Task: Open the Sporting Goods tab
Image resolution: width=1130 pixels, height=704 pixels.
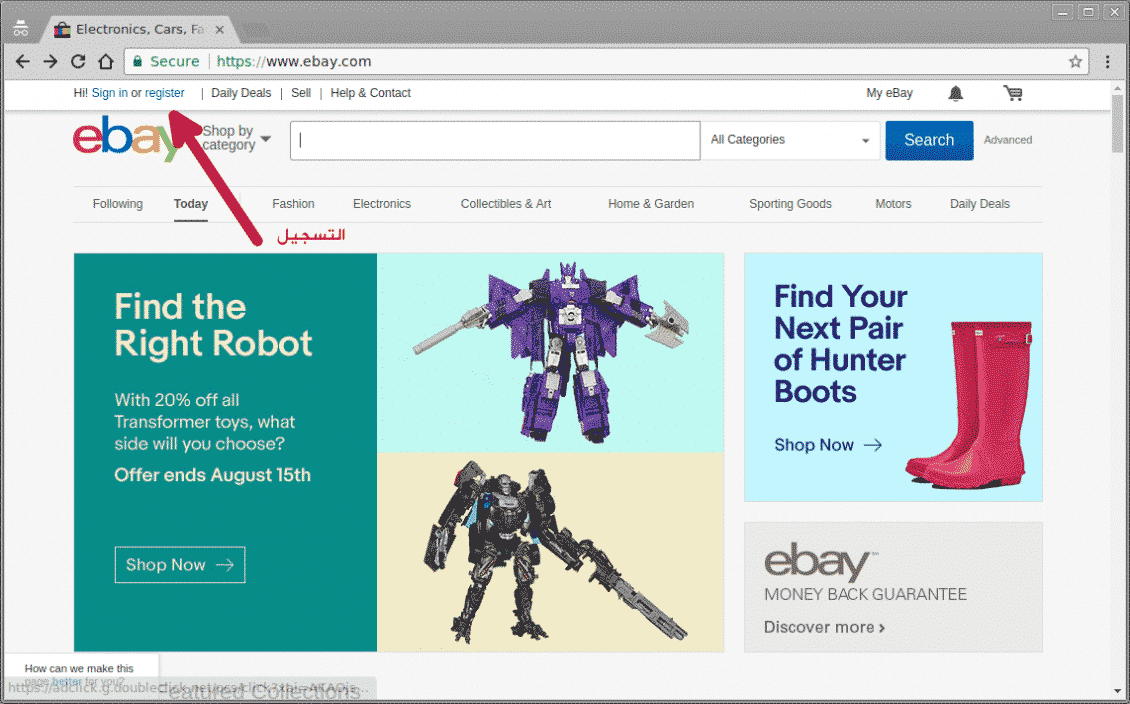Action: click(x=790, y=204)
